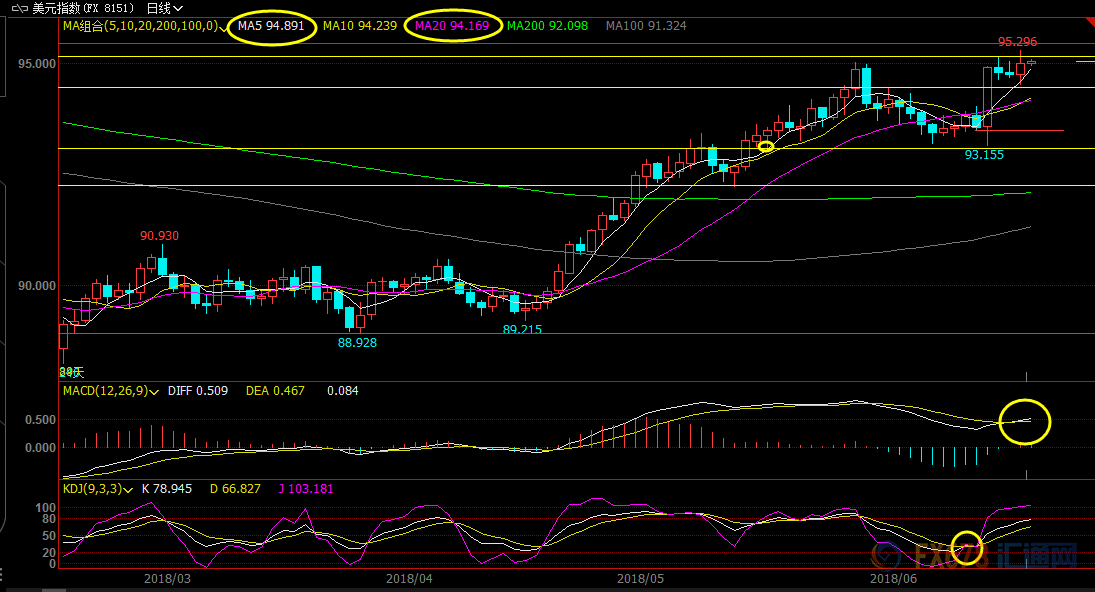Select the MA5 94.891 legend label
The width and height of the screenshot is (1095, 592).
tap(271, 26)
